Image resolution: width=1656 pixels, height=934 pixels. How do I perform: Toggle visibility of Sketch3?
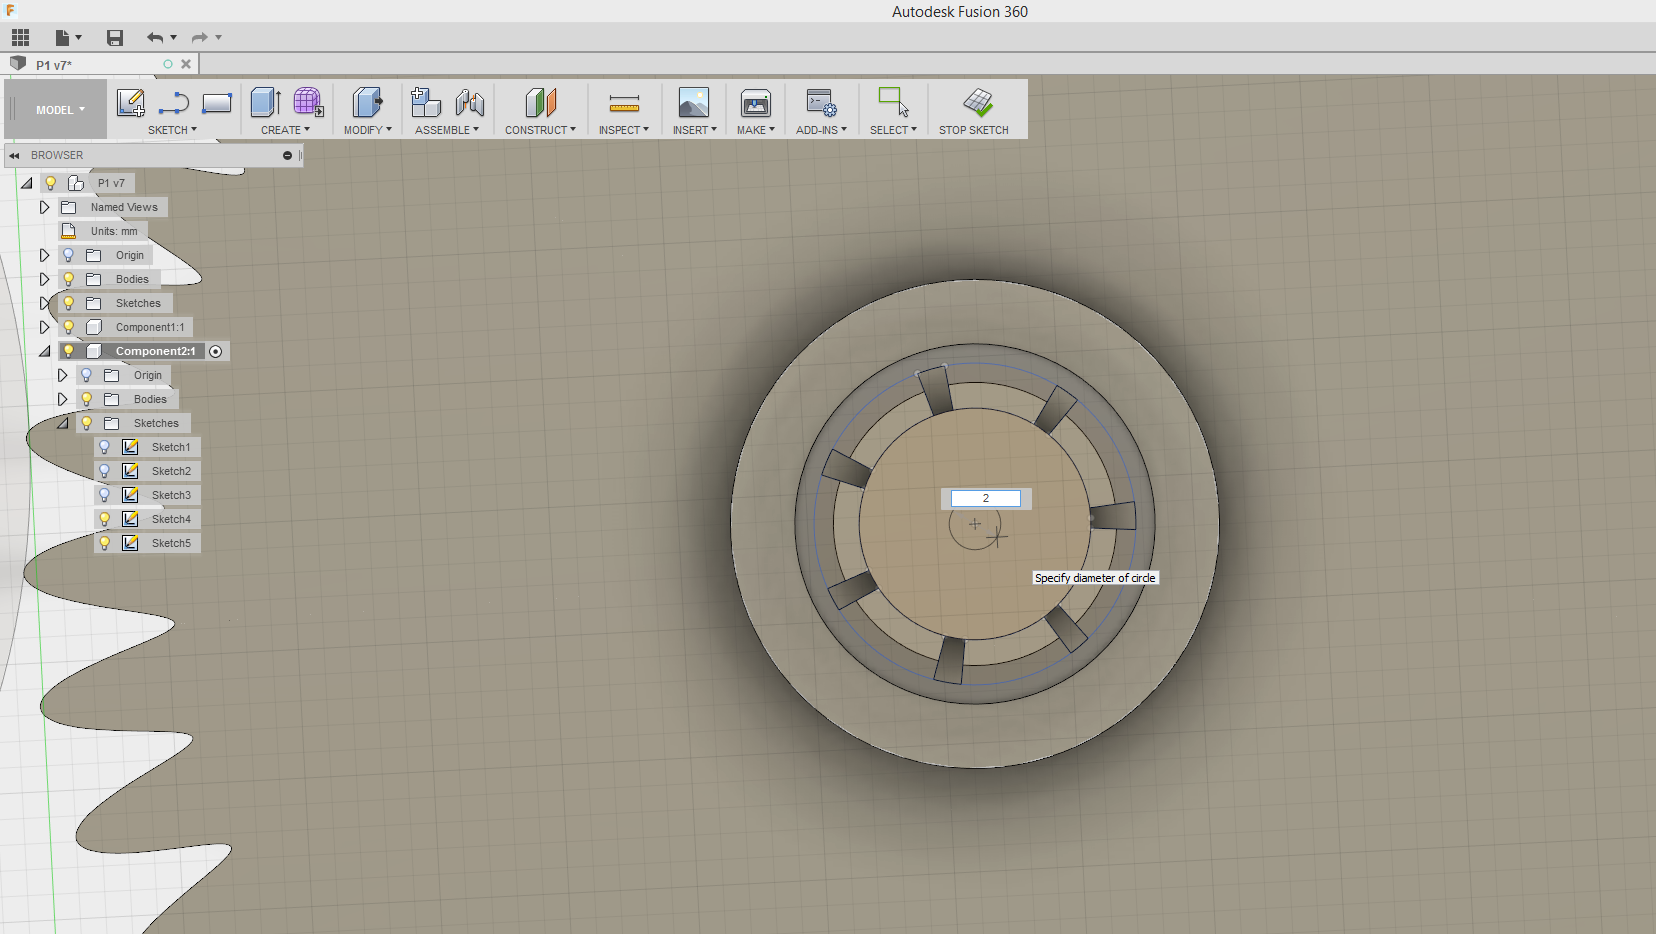click(104, 495)
